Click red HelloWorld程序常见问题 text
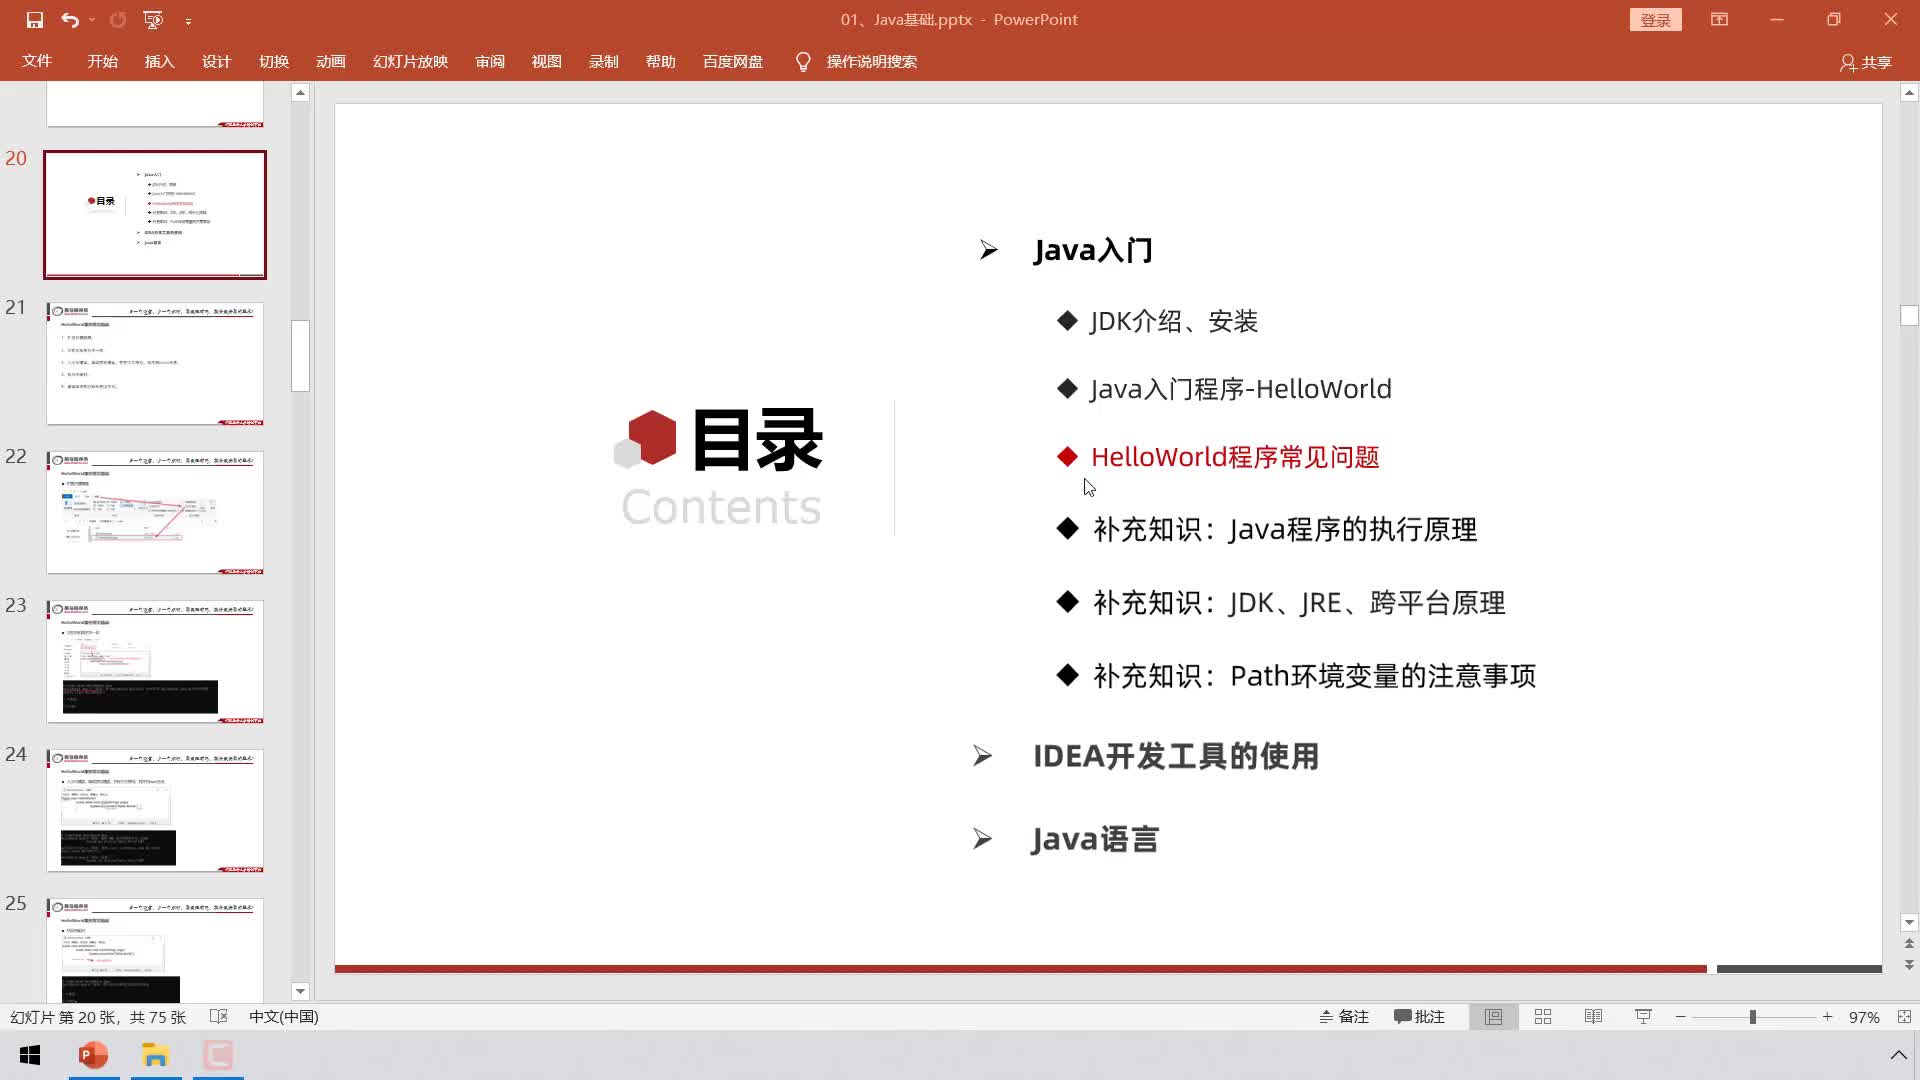This screenshot has width=1920, height=1080. click(1235, 457)
